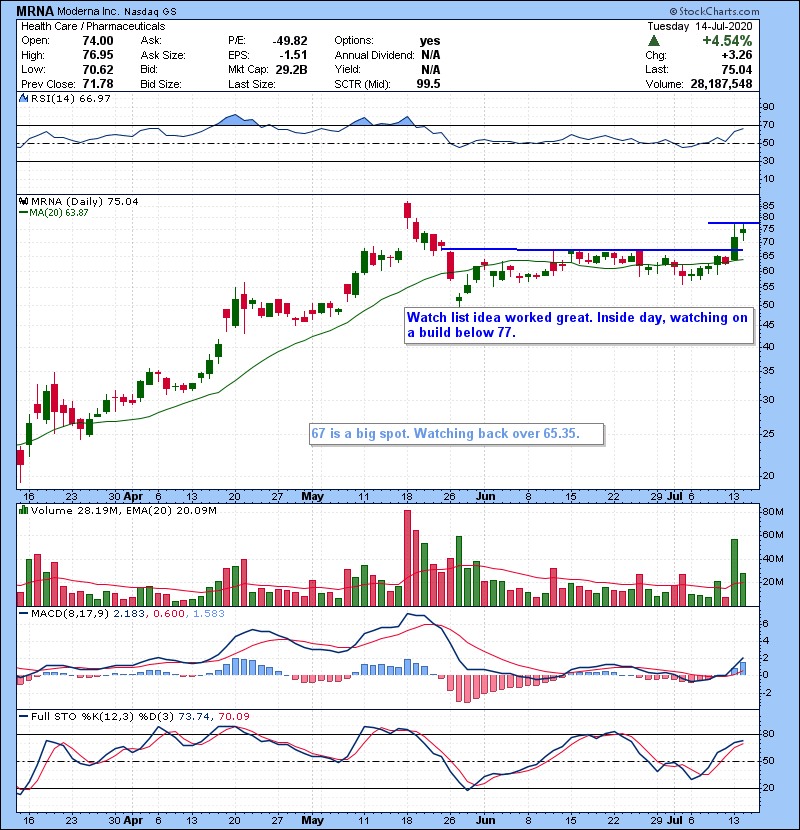Click the +4.54% percent change
The height and width of the screenshot is (830, 800).
(727, 41)
